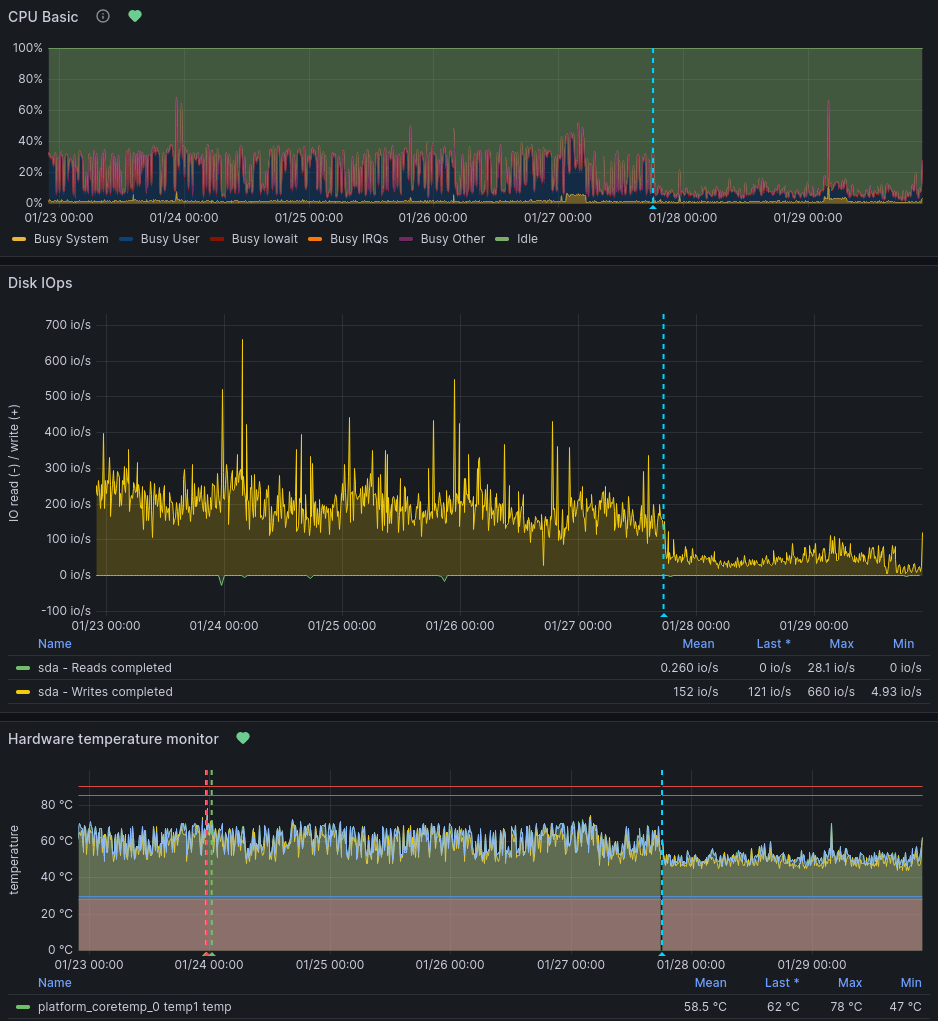Image resolution: width=938 pixels, height=1021 pixels.
Task: Click the 78 °C Max temperature value
Action: [x=846, y=1007]
